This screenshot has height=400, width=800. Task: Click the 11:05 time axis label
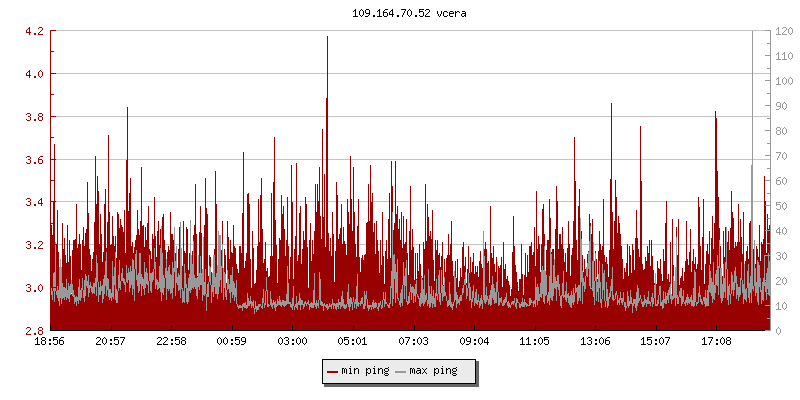pos(534,342)
